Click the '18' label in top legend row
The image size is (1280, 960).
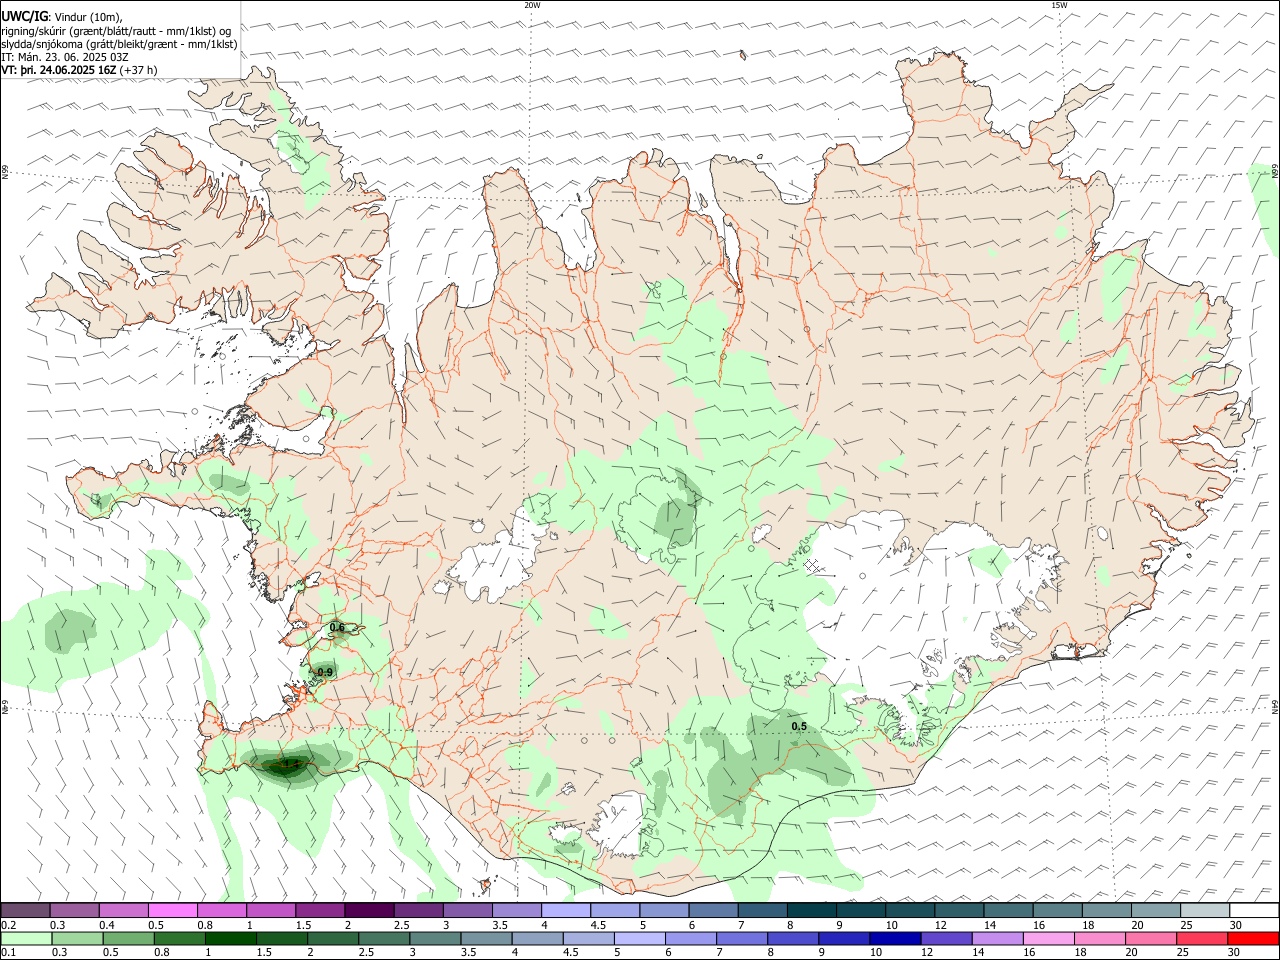1087,925
